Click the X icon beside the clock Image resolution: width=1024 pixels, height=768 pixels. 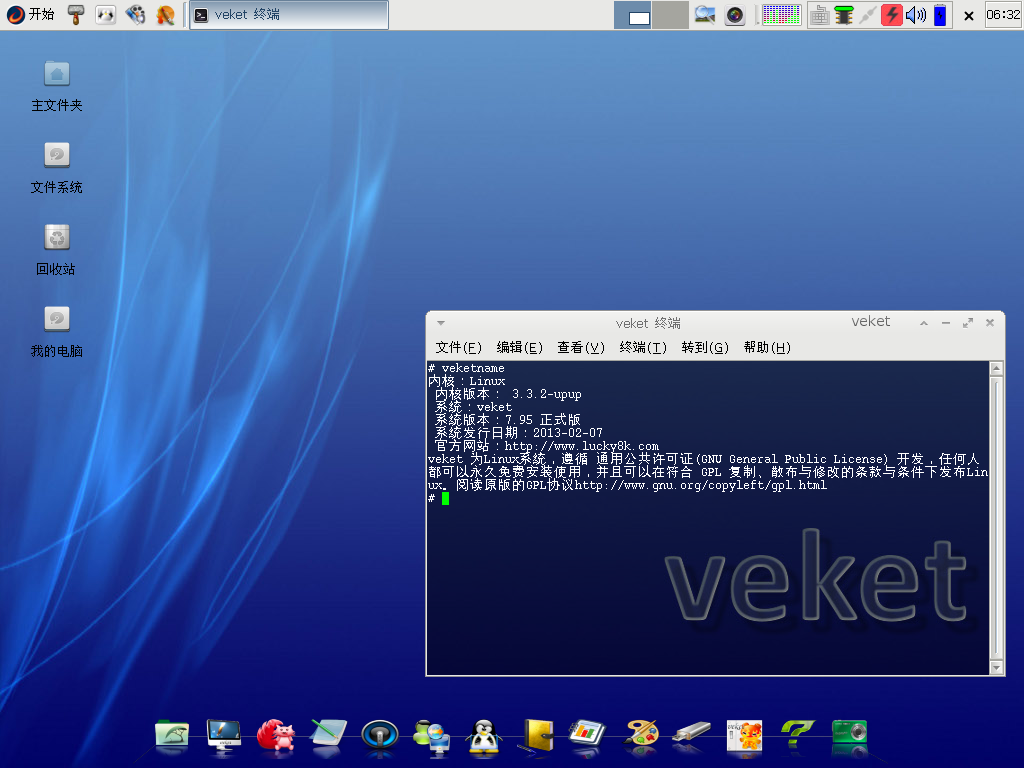[x=969, y=16]
